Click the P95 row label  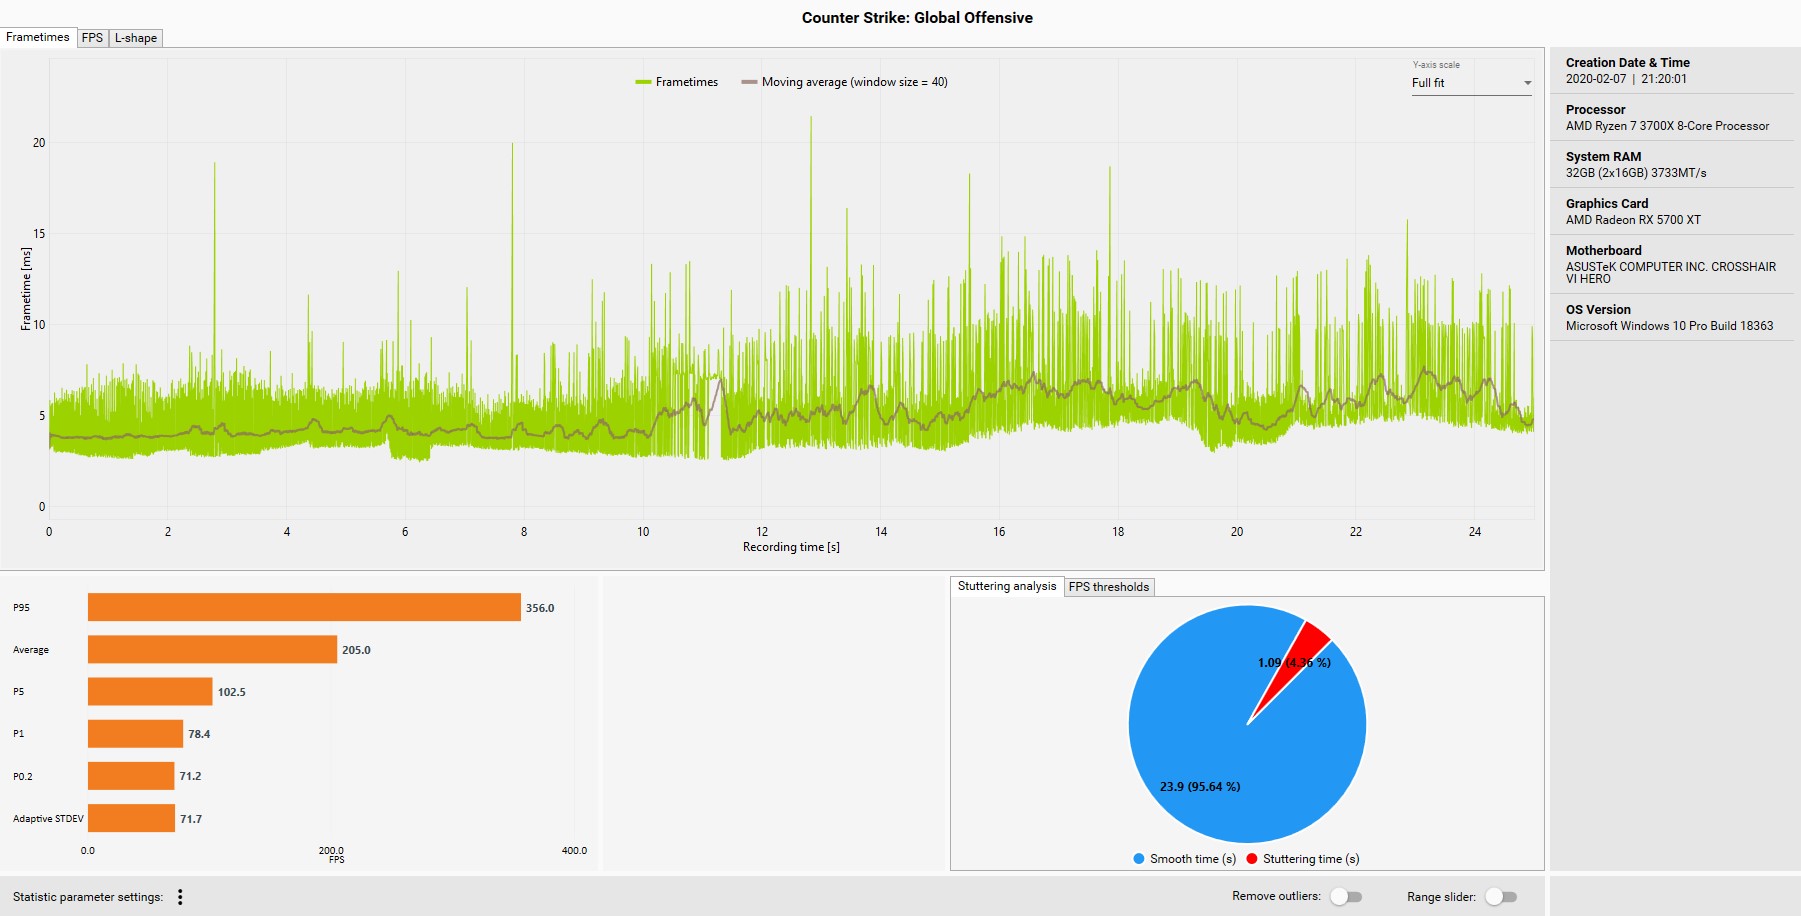pos(21,607)
